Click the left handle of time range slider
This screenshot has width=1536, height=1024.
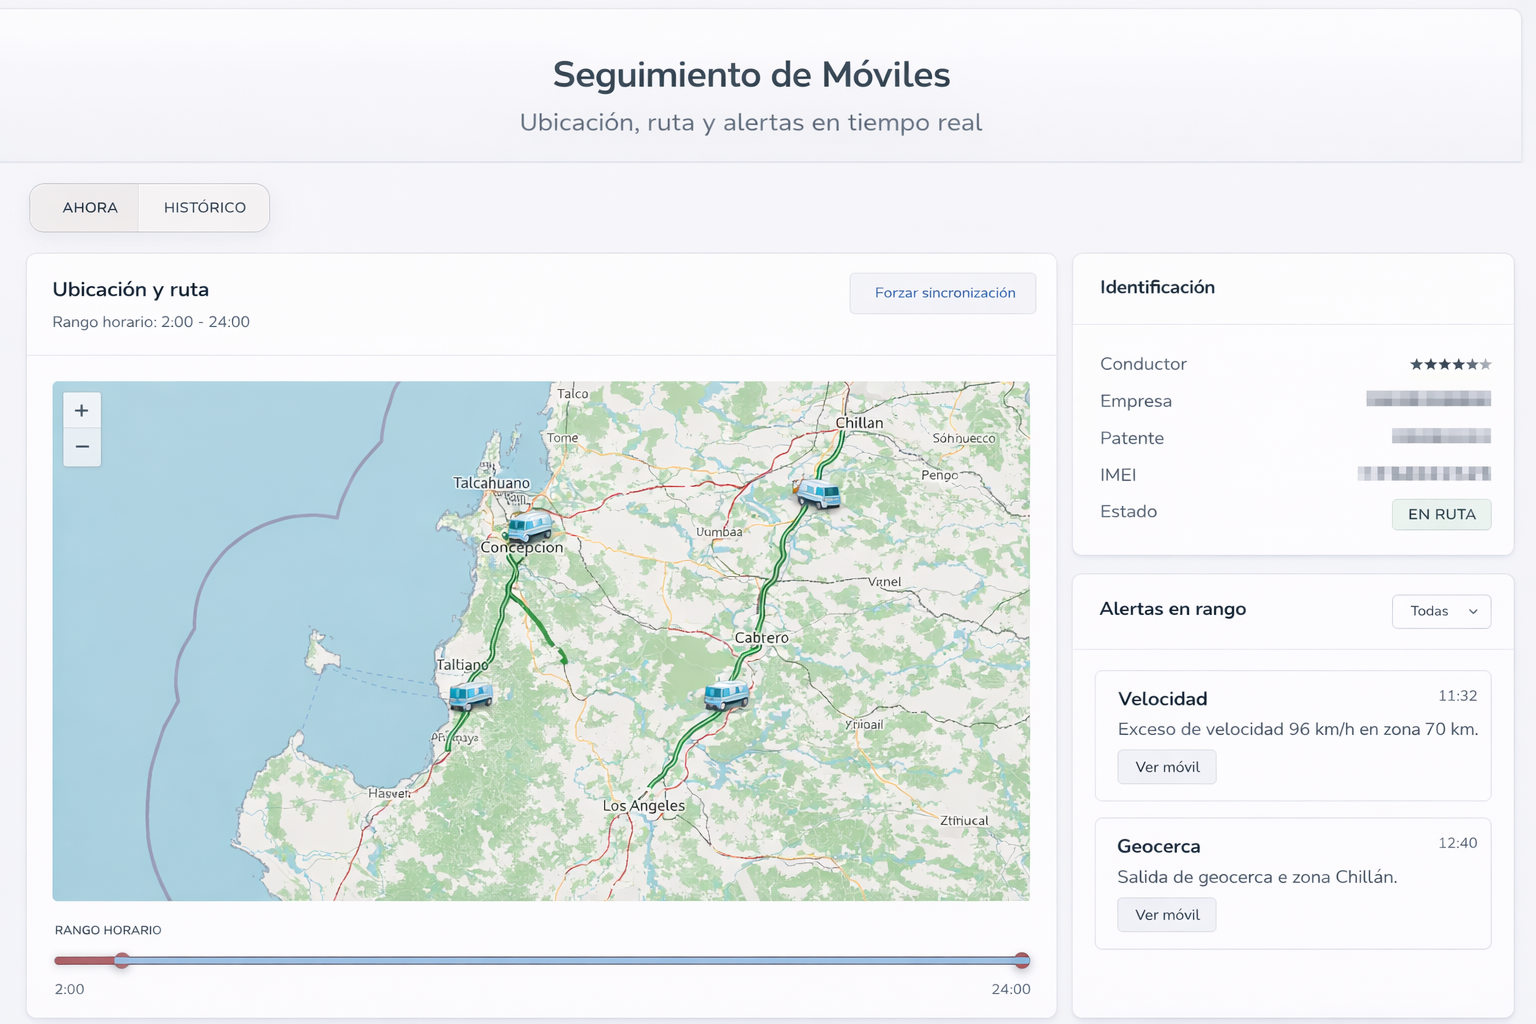pyautogui.click(x=122, y=961)
